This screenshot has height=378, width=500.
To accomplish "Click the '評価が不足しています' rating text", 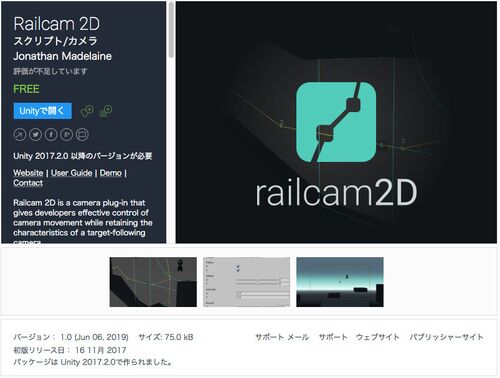I will click(x=50, y=71).
